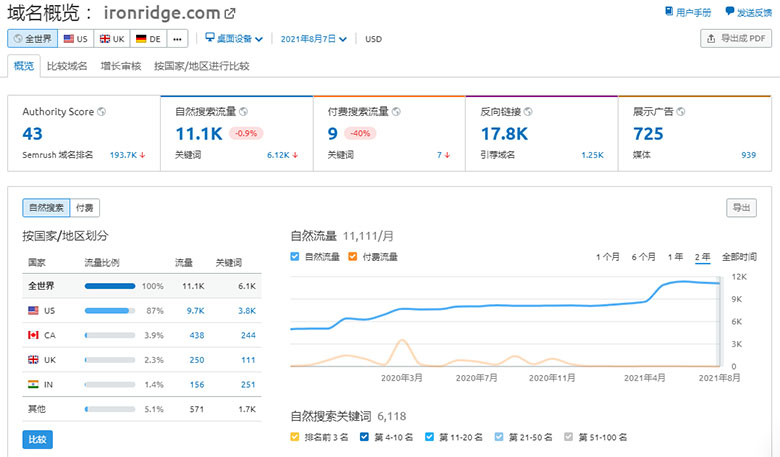Screen dimensions: 780x457
Task: Open ironridge.com external link icon
Action: coord(230,13)
